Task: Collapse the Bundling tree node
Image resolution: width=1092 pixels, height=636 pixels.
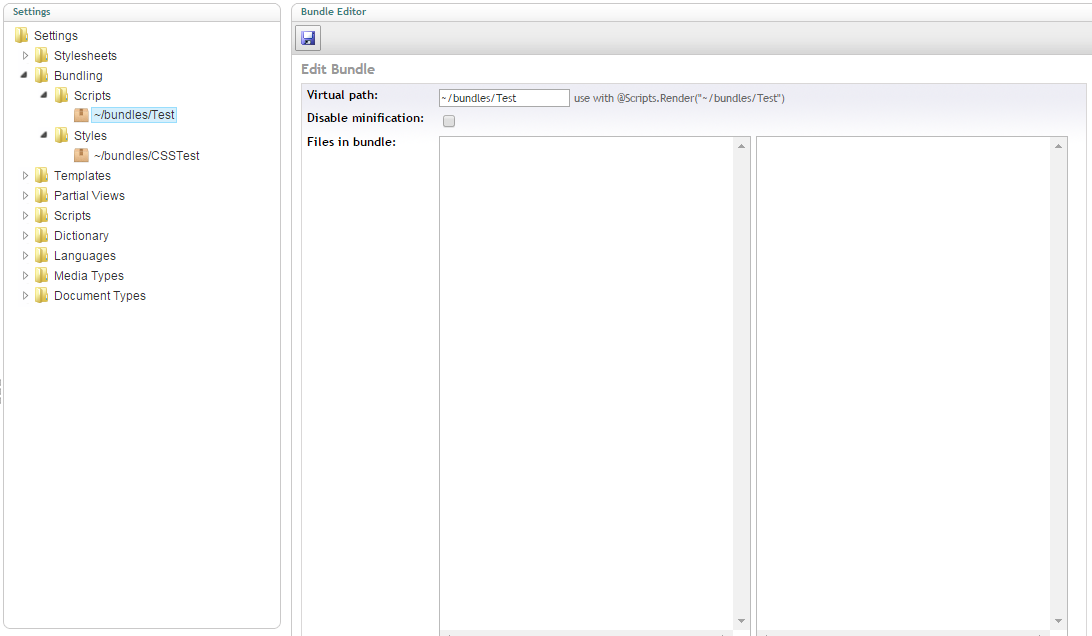Action: tap(26, 75)
